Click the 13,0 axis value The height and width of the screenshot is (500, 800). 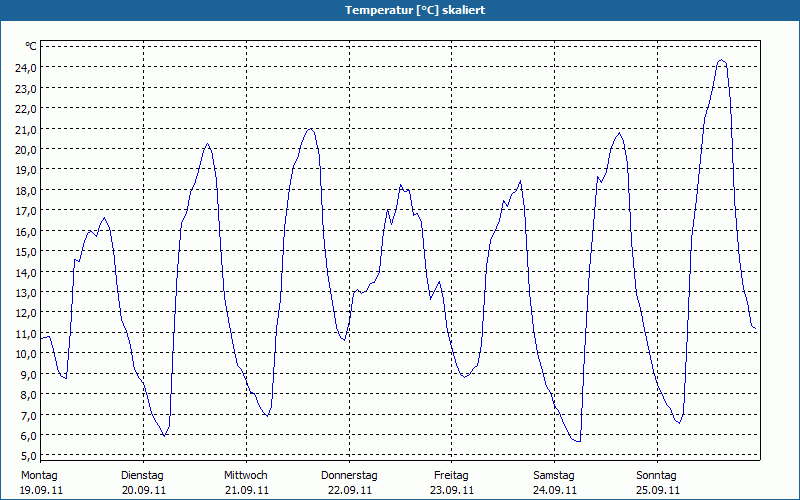[26, 292]
